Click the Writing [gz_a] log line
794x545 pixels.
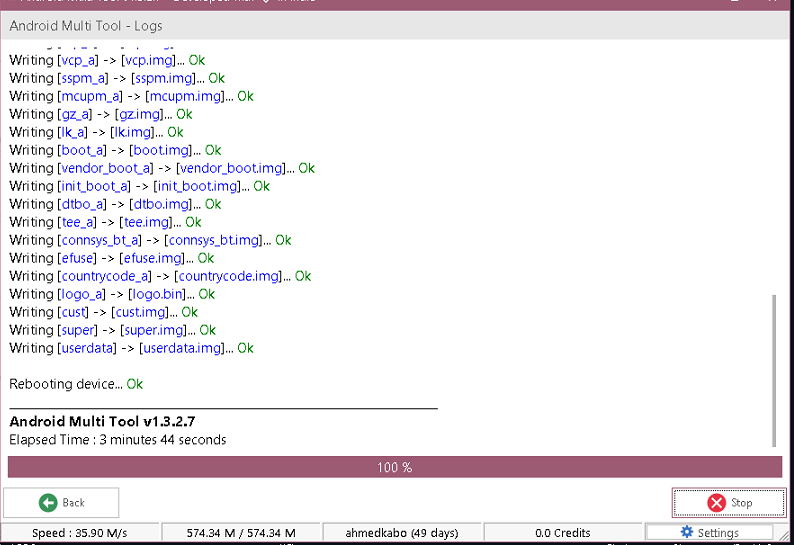101,114
